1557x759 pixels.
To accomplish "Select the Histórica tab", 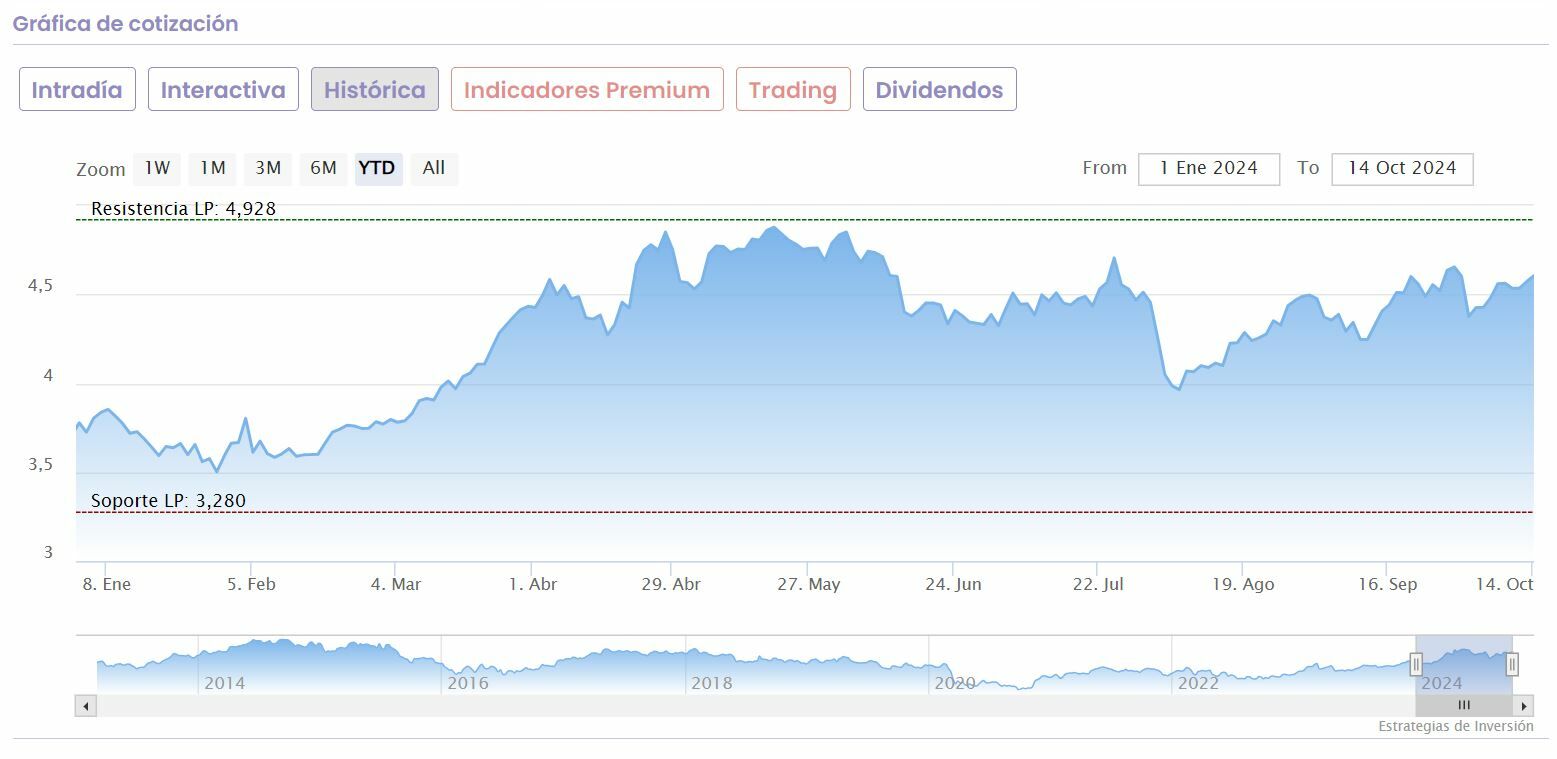I will click(374, 90).
